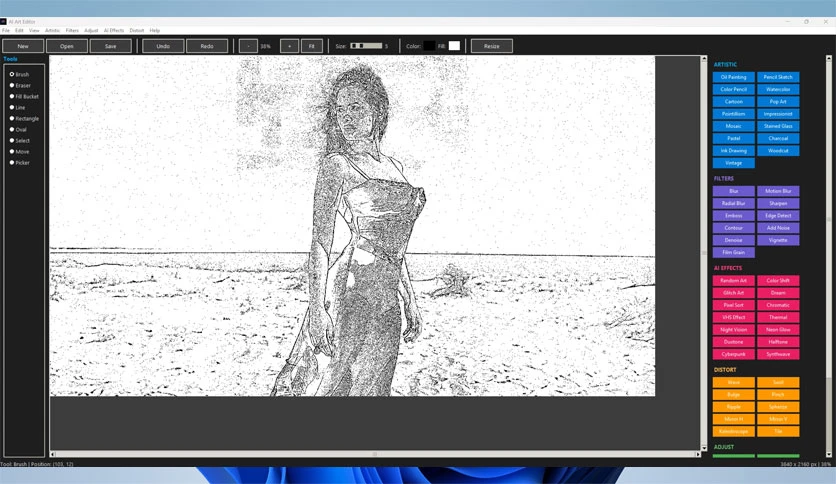Apply the Synthwave effect
Screen dimensions: 836x484
[778, 354]
